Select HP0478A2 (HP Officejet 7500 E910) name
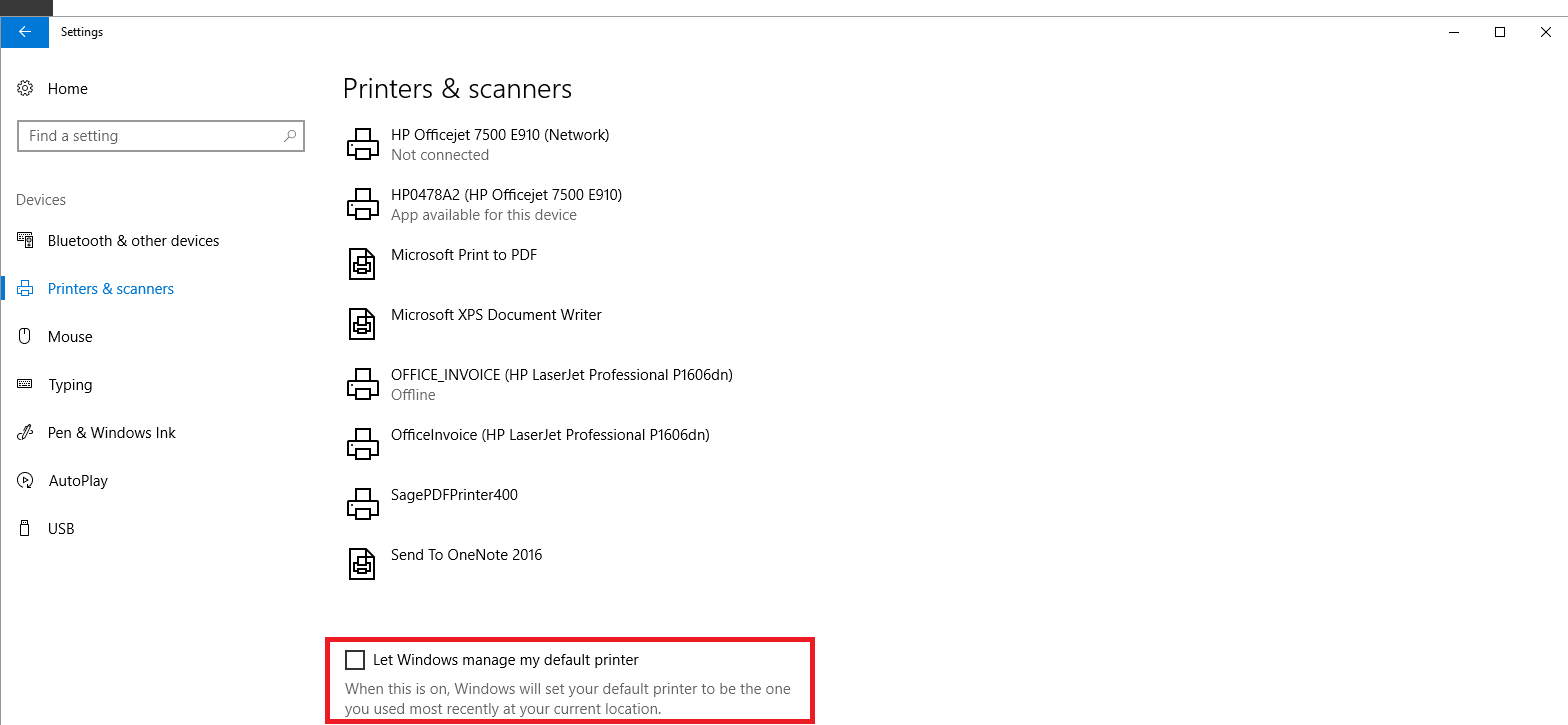 506,195
